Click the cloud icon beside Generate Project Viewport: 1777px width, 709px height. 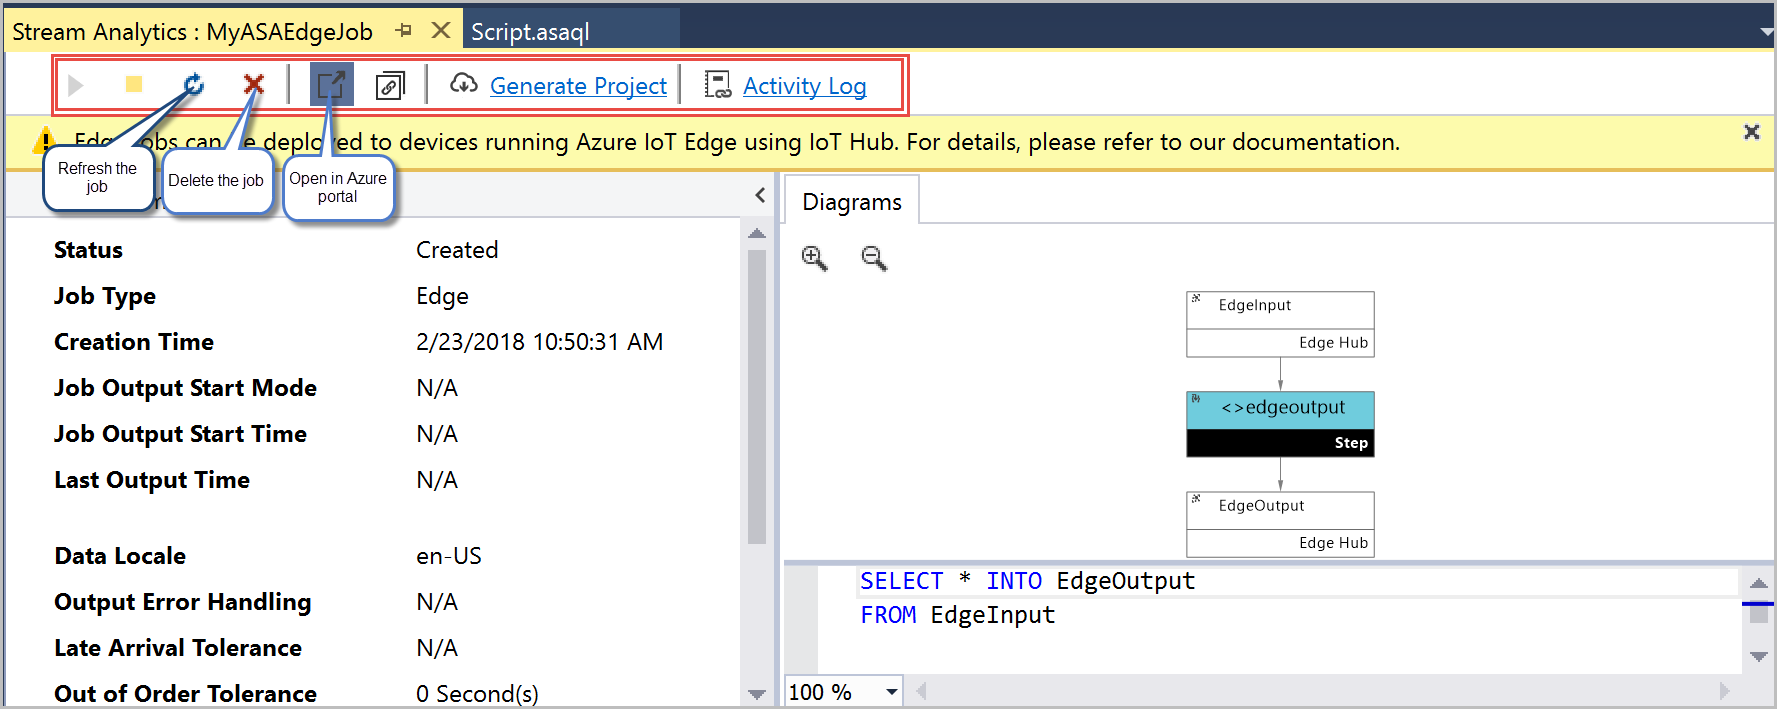tap(463, 84)
